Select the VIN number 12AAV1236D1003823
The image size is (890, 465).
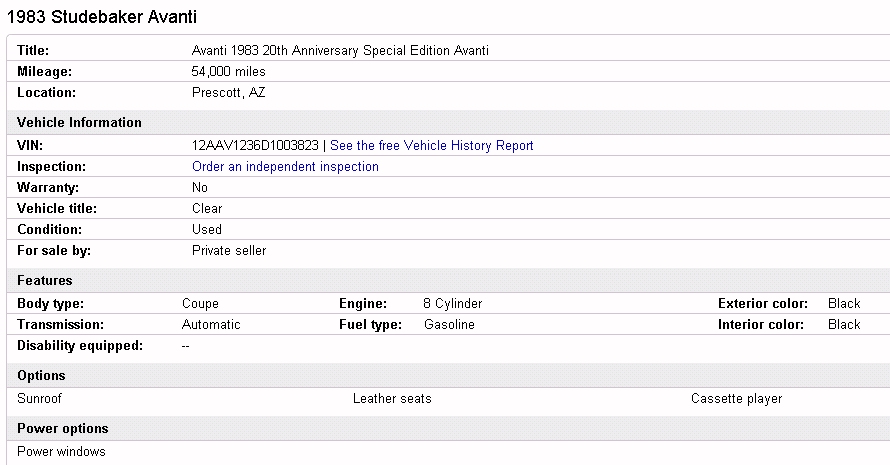(x=255, y=146)
